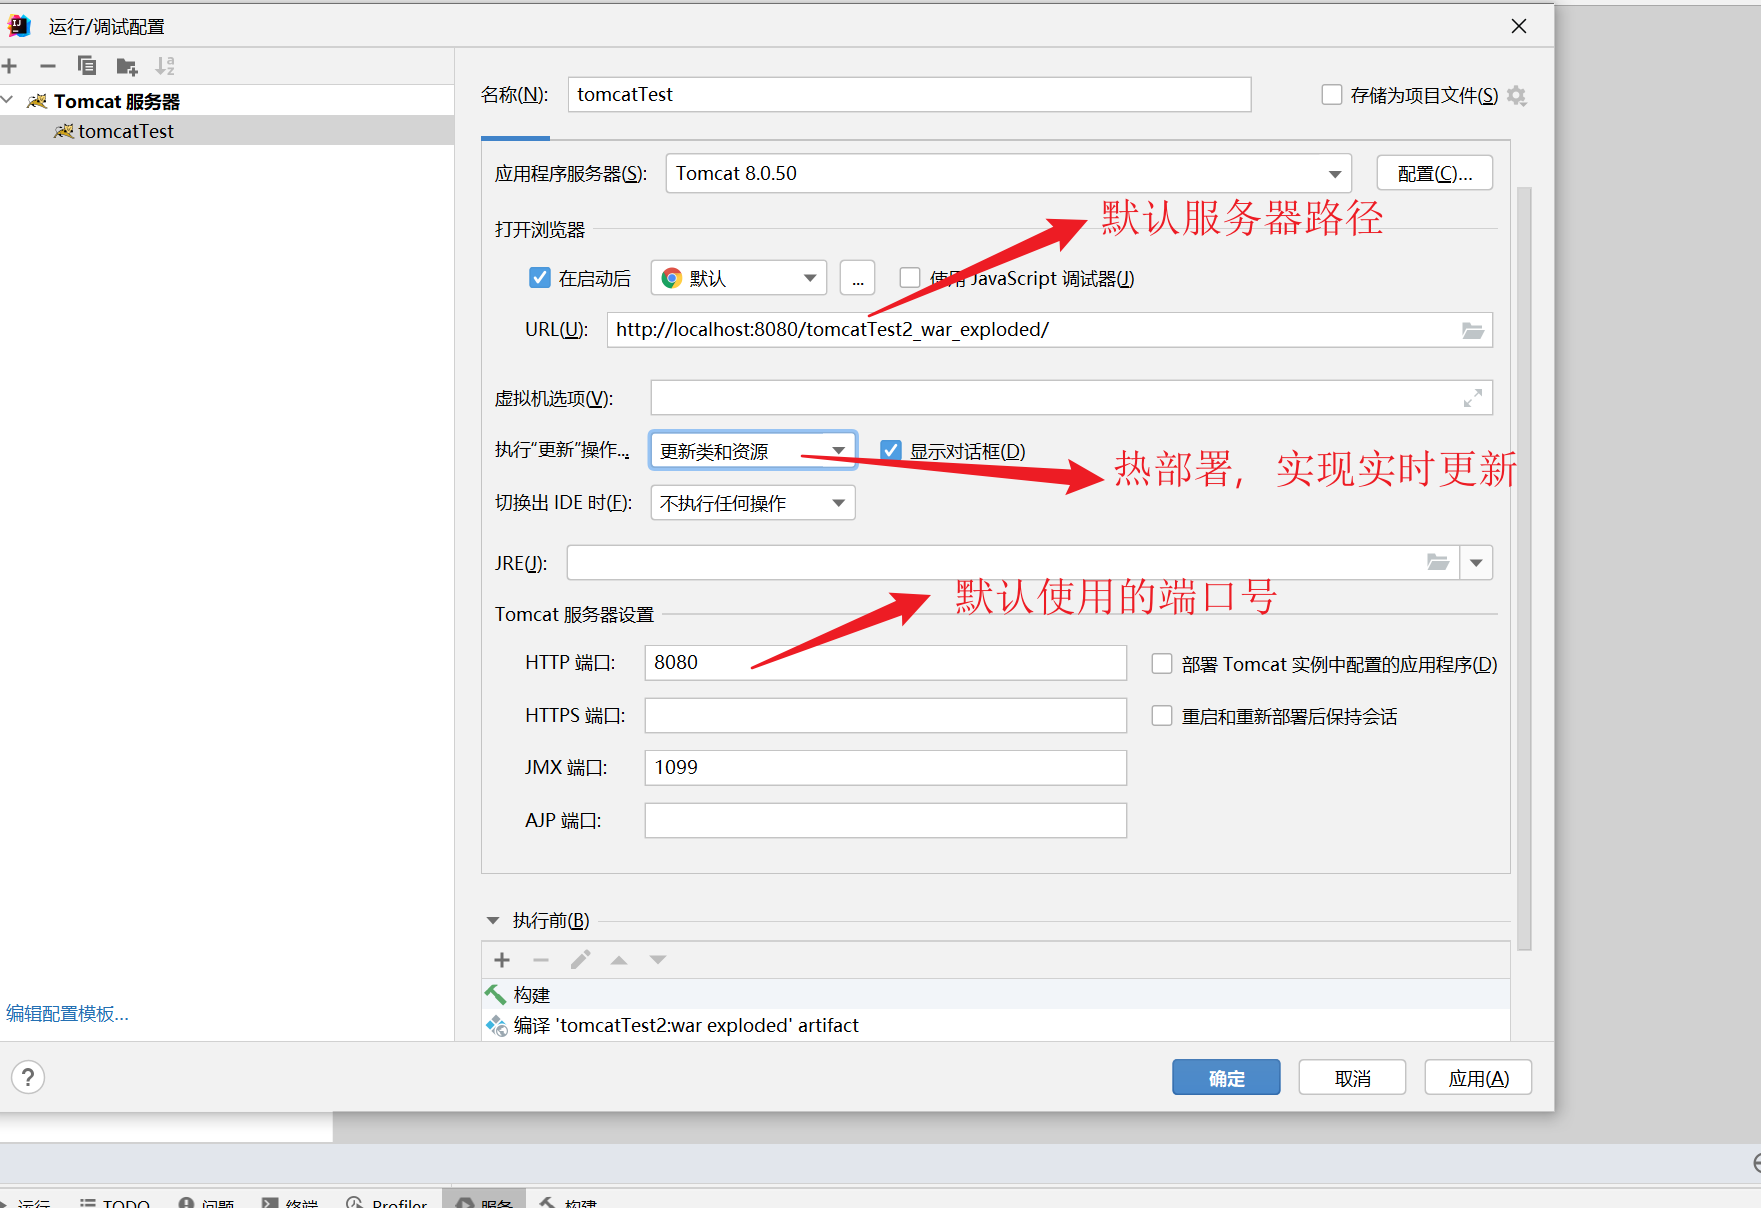
Task: Remove the selected run configuration
Action: click(48, 66)
